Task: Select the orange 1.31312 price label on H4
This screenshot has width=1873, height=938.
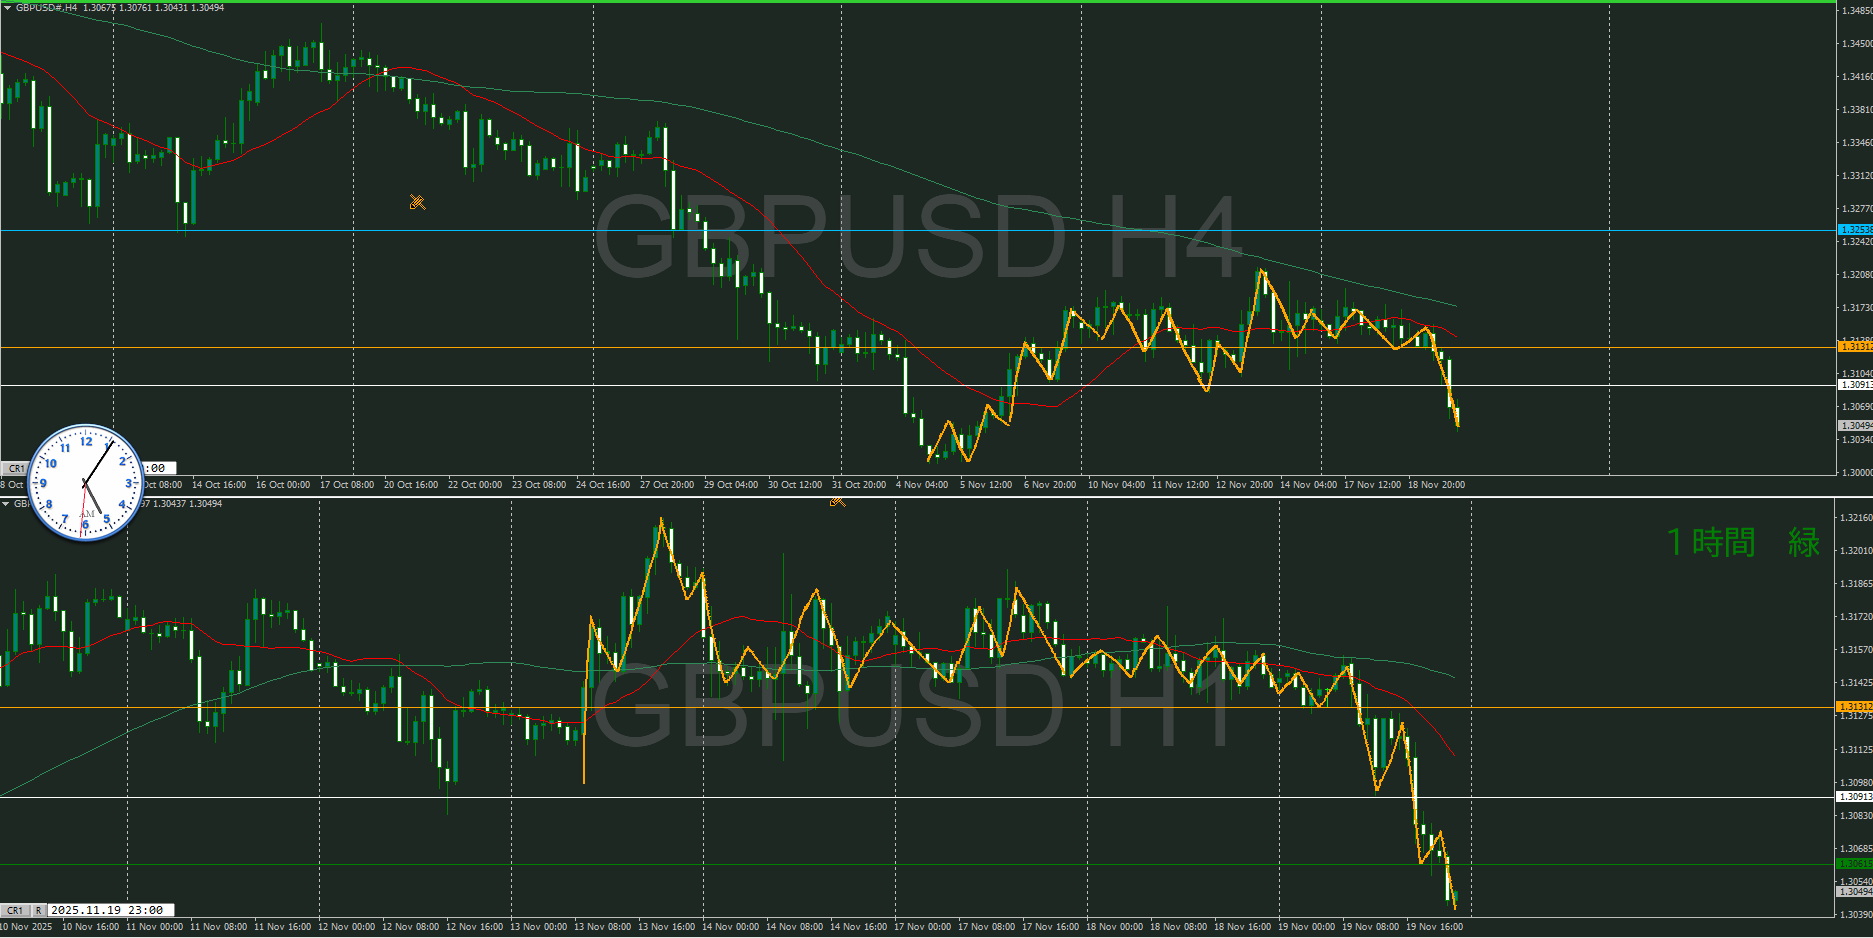Action: coord(1855,347)
